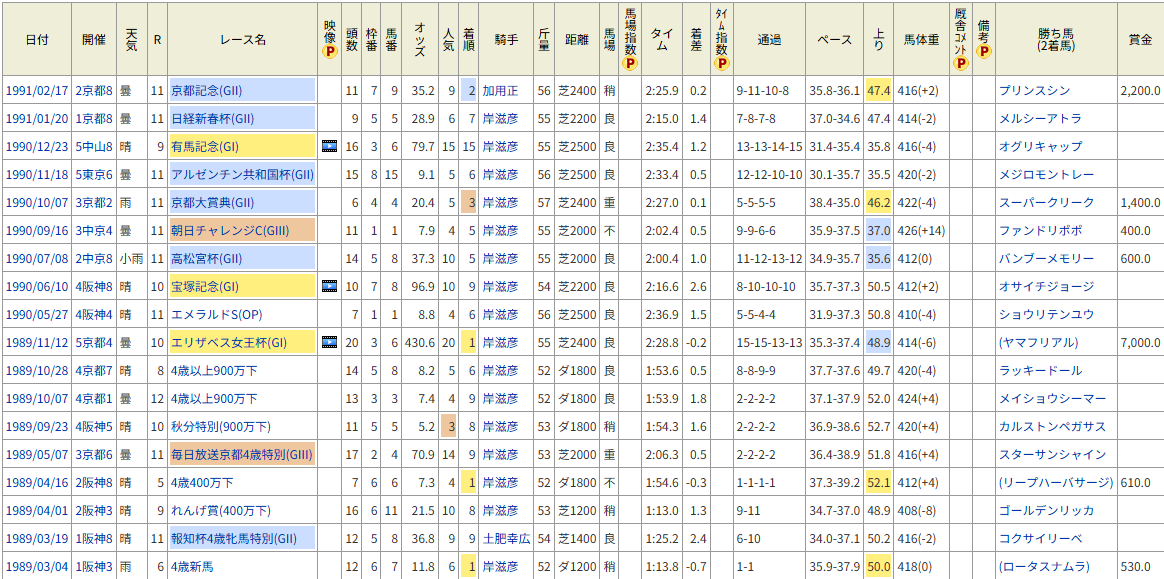Click the 日付 column header
The width and height of the screenshot is (1164, 579).
pos(37,40)
